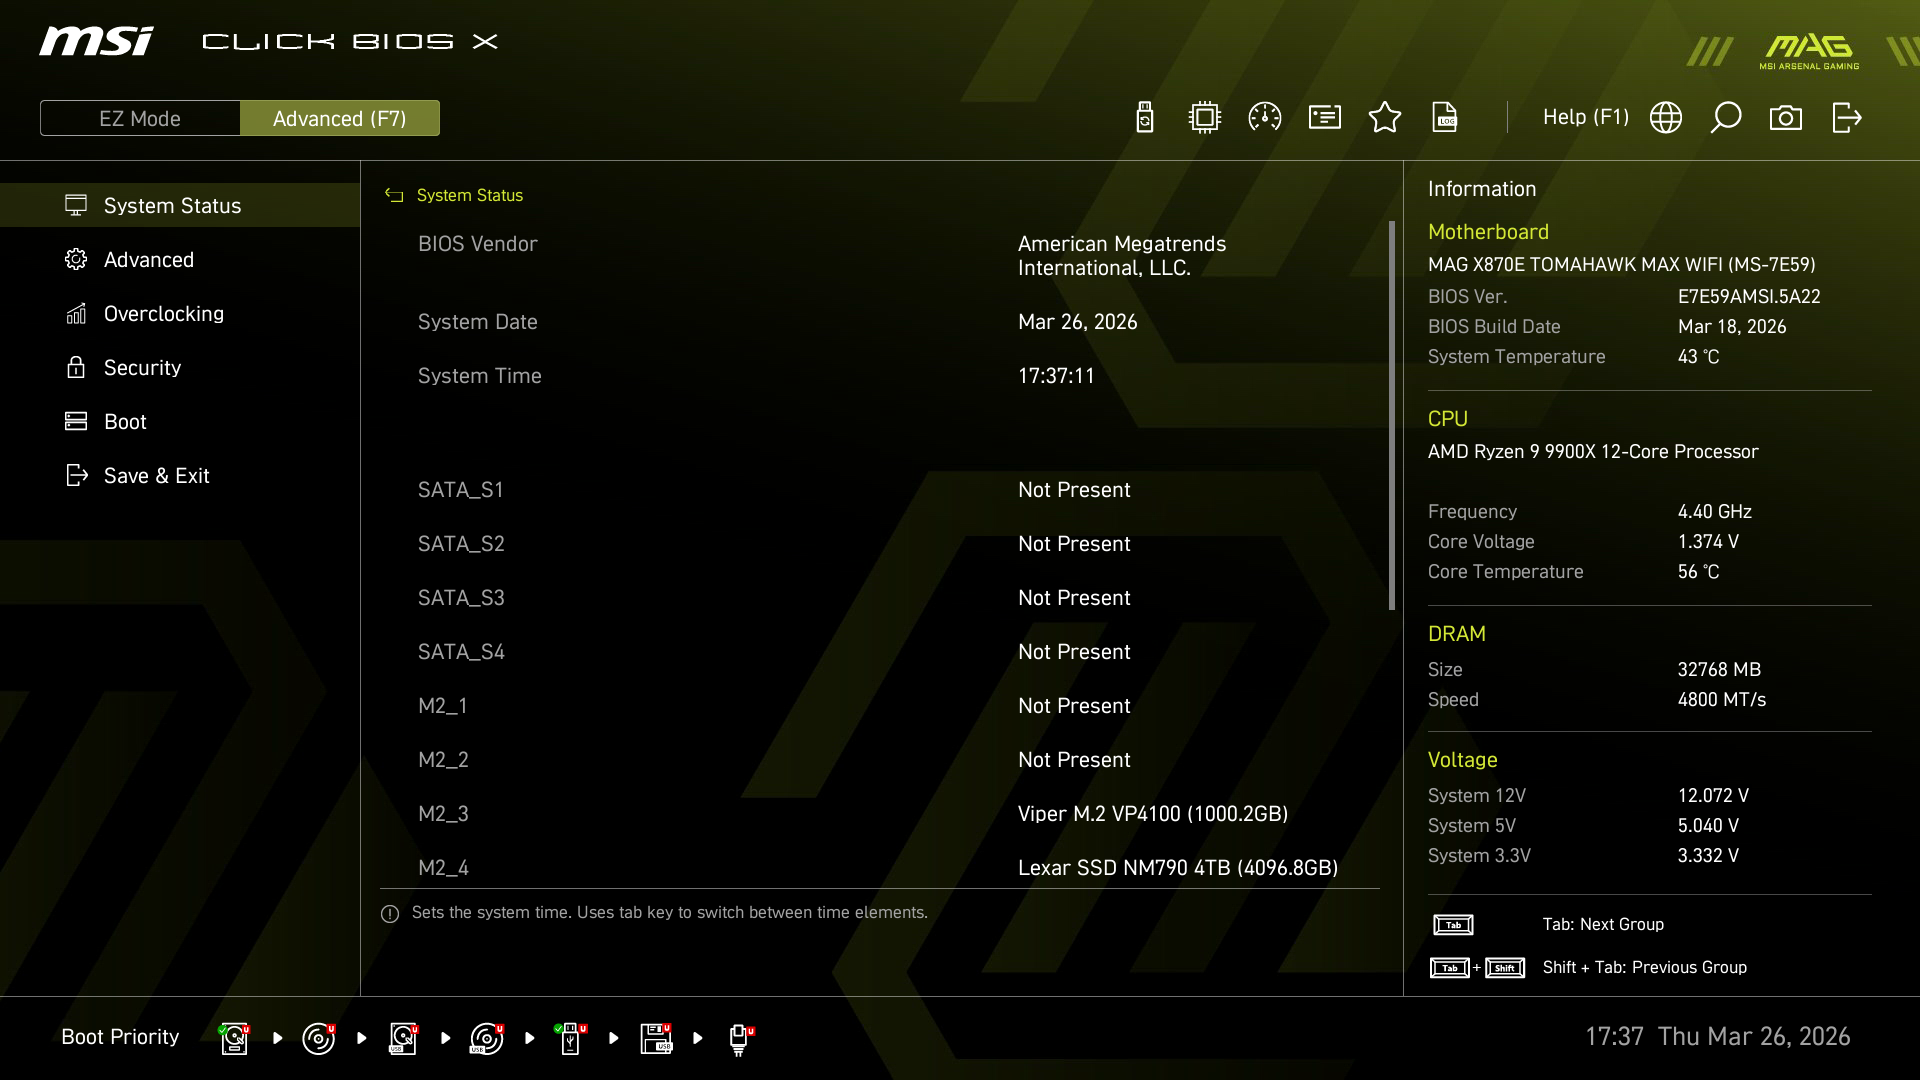Click Help (F1)
Viewport: 1920px width, 1080px height.
[1585, 117]
